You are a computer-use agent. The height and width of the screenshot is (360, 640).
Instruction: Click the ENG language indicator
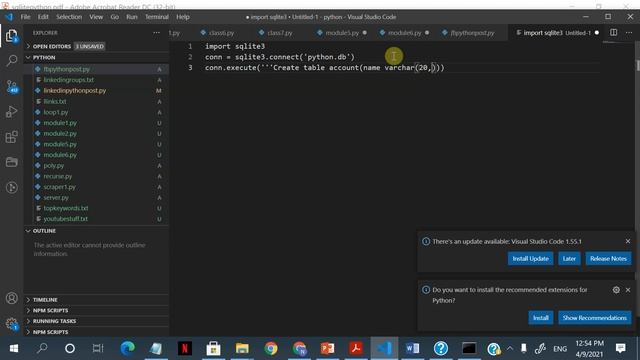coord(560,349)
